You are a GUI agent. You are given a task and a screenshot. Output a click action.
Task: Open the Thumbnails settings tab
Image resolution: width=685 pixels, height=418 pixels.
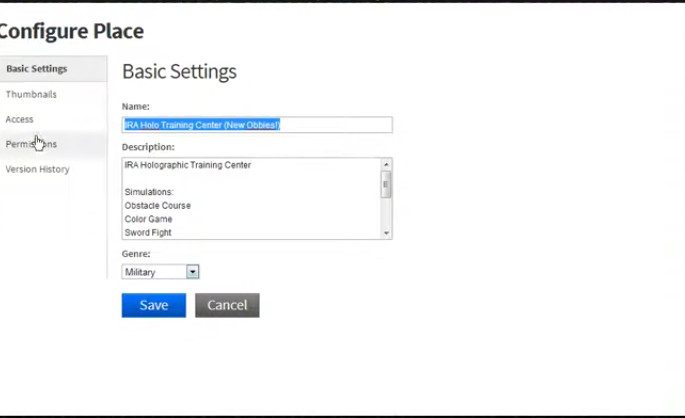31,94
